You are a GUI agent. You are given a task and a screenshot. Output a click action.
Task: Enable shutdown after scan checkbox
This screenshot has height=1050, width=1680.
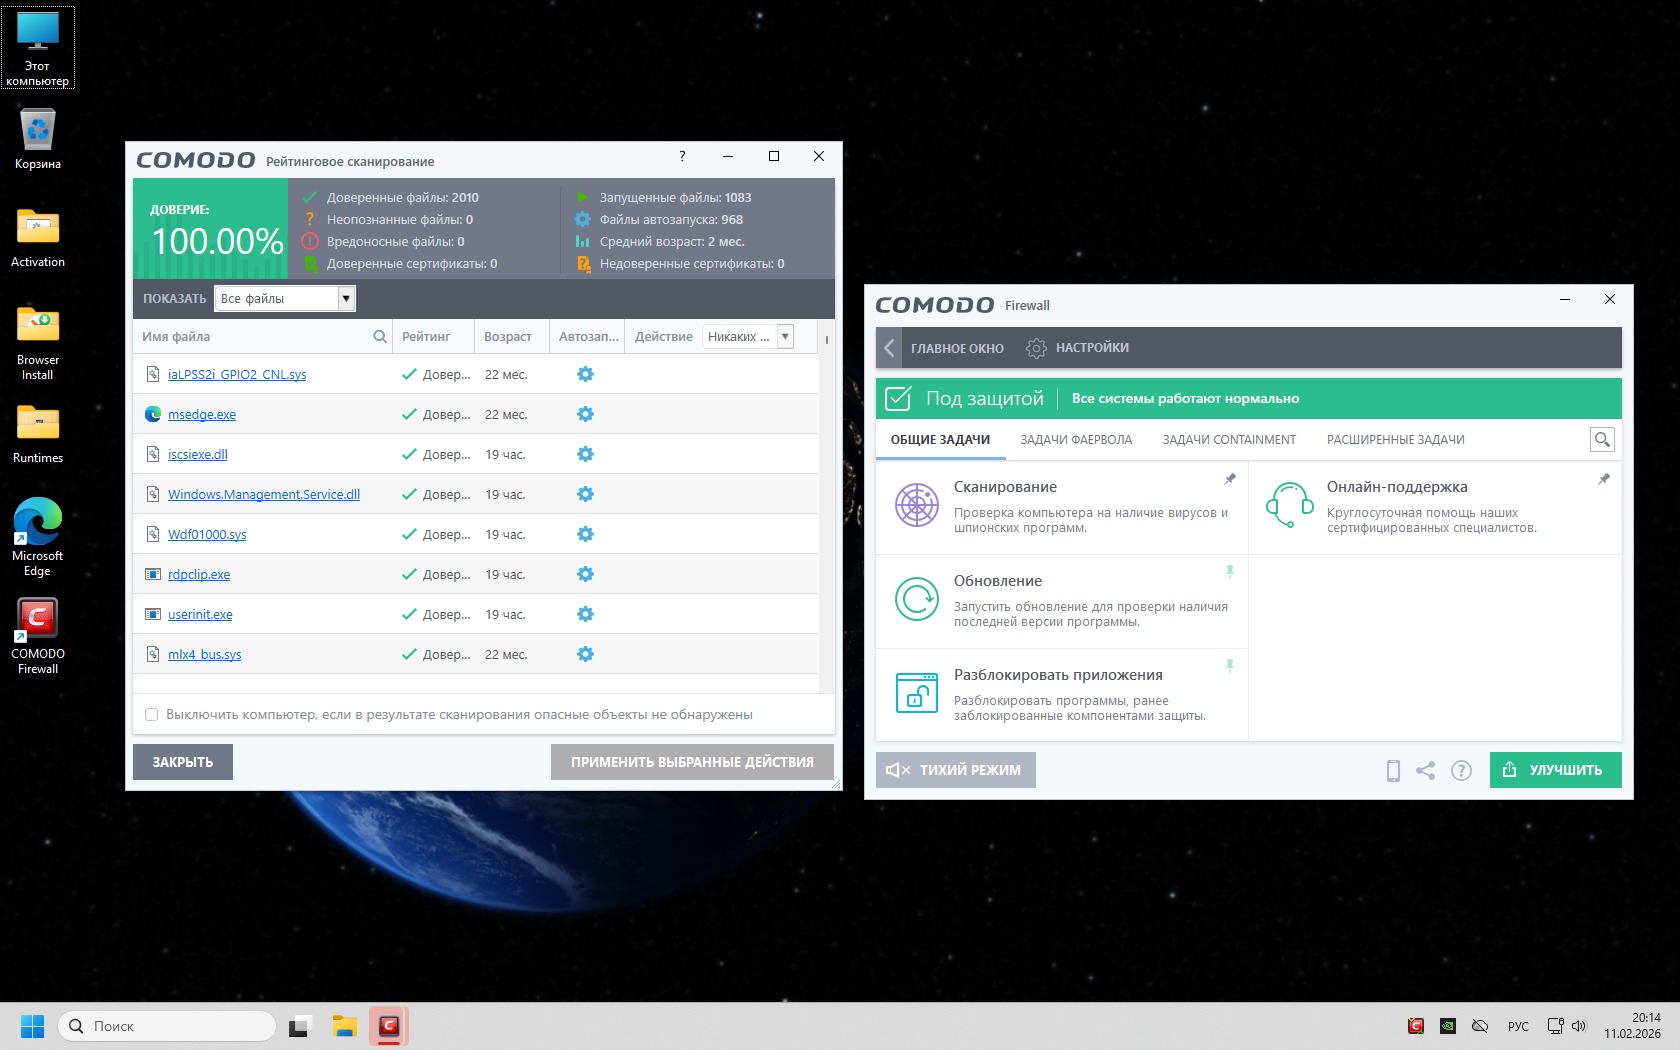click(152, 715)
